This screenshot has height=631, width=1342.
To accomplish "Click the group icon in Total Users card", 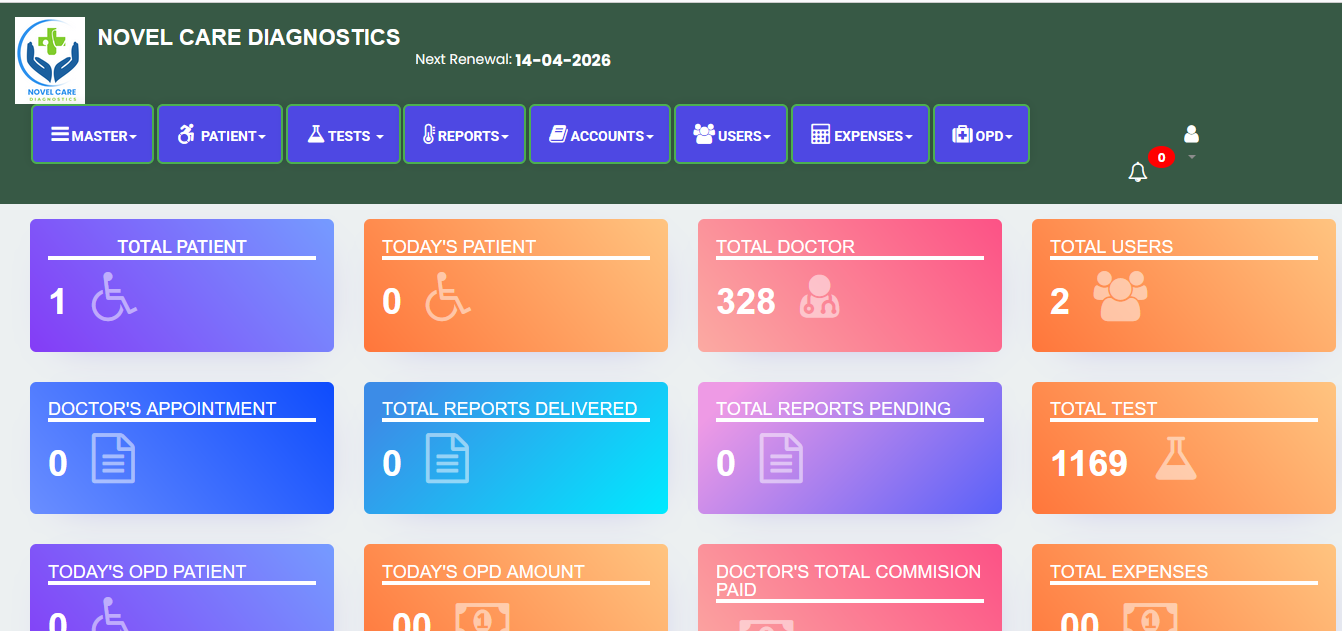I will tap(1120, 297).
